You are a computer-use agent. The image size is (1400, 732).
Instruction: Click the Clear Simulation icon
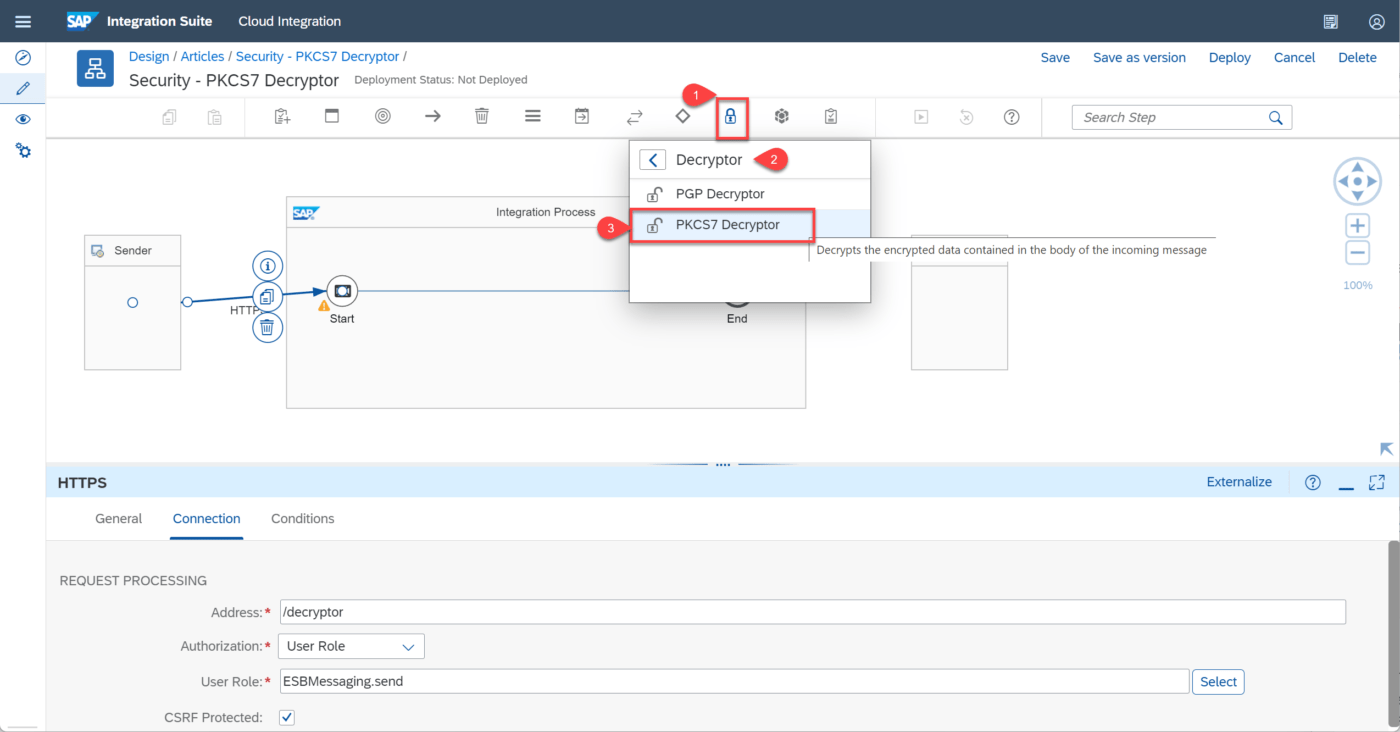(x=966, y=117)
